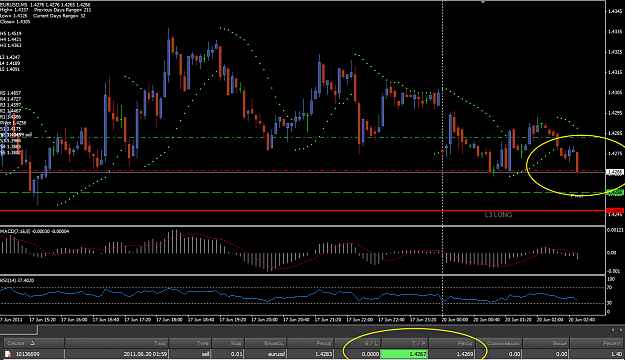Click the red level price tag on the price axis

click(615, 210)
